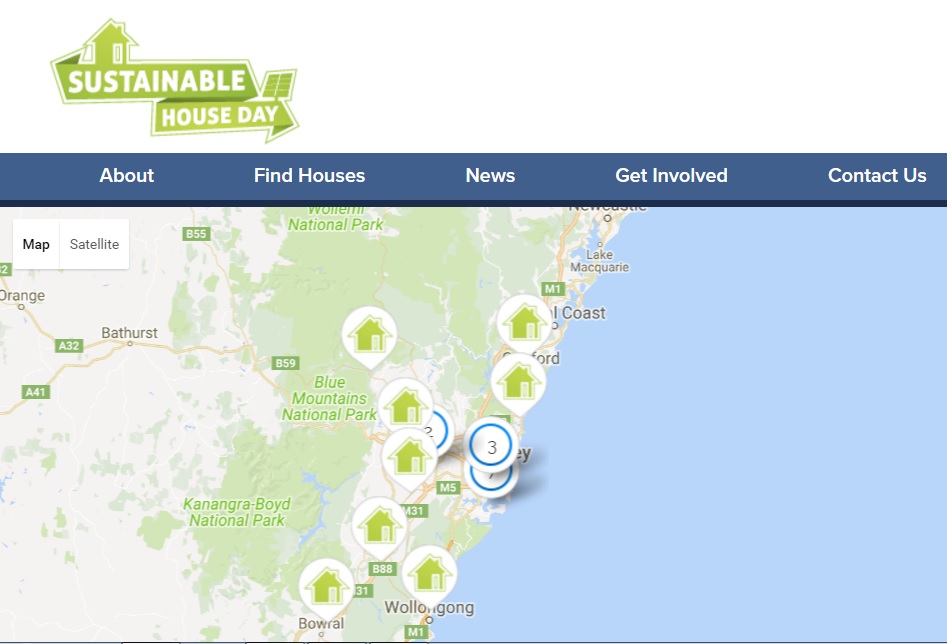This screenshot has width=947, height=644.
Task: Click house marker above Wollongong label
Action: coord(429,576)
